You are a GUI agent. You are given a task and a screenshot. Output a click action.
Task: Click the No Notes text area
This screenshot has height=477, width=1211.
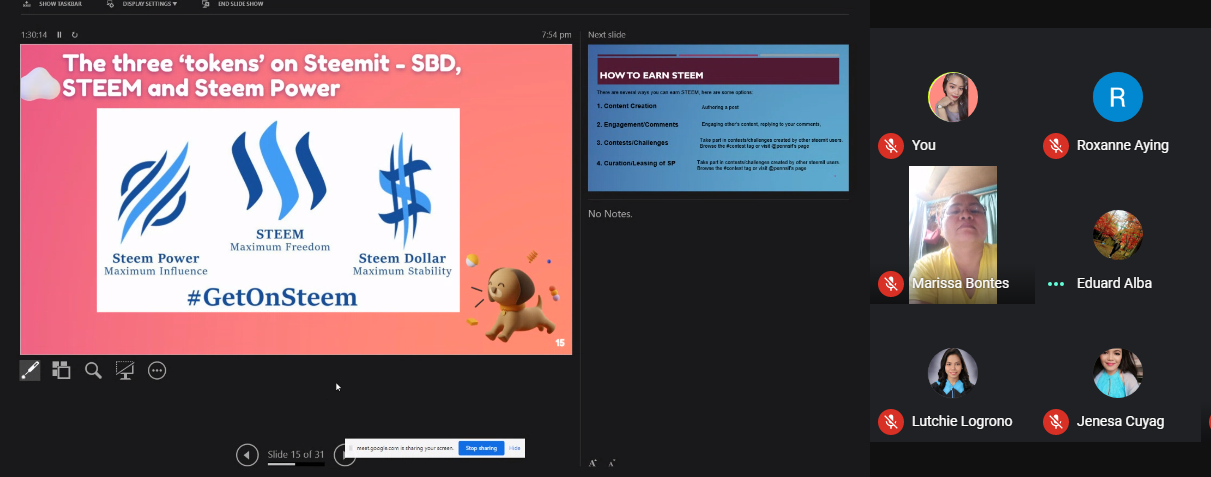click(610, 213)
